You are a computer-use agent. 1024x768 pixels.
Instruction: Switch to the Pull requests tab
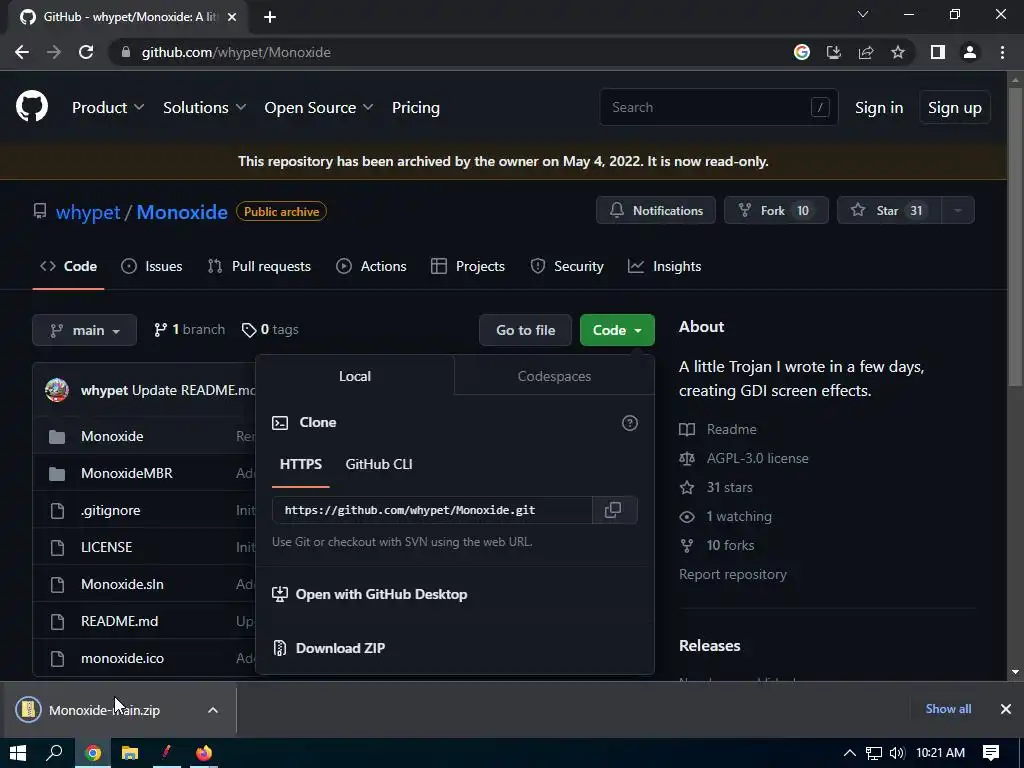(x=259, y=266)
